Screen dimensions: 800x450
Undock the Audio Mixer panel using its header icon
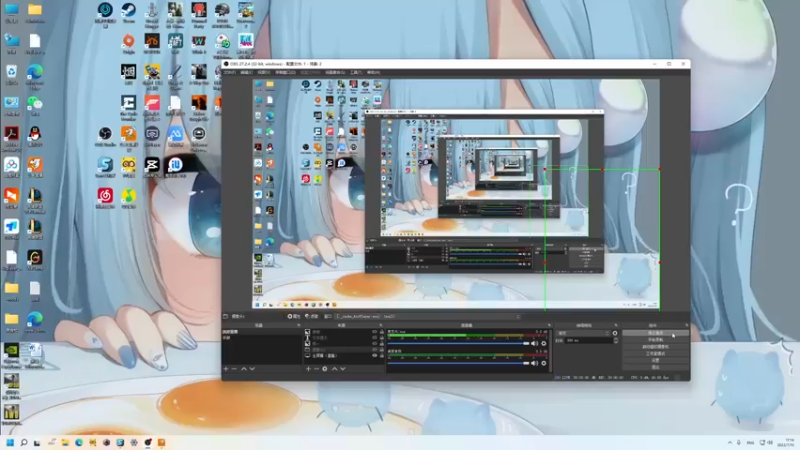(549, 325)
